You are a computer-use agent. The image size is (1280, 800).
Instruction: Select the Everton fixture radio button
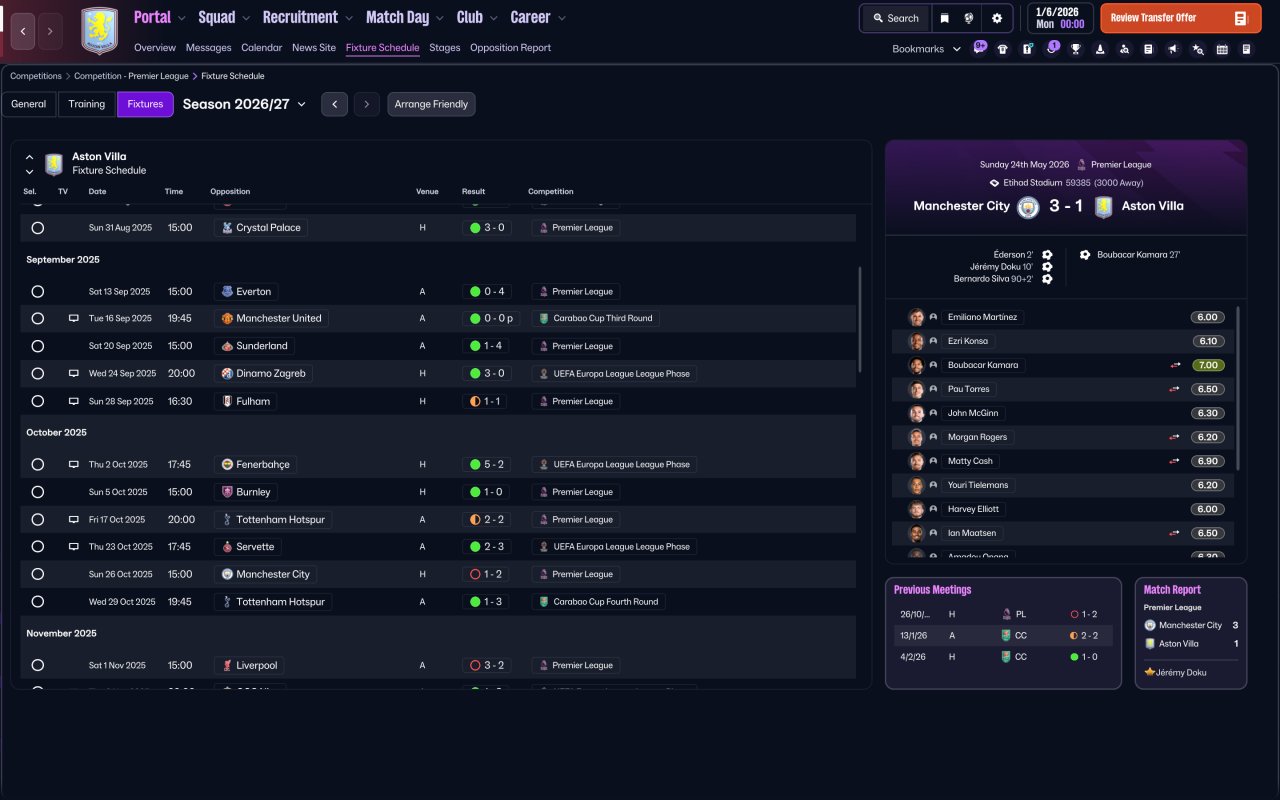point(38,292)
